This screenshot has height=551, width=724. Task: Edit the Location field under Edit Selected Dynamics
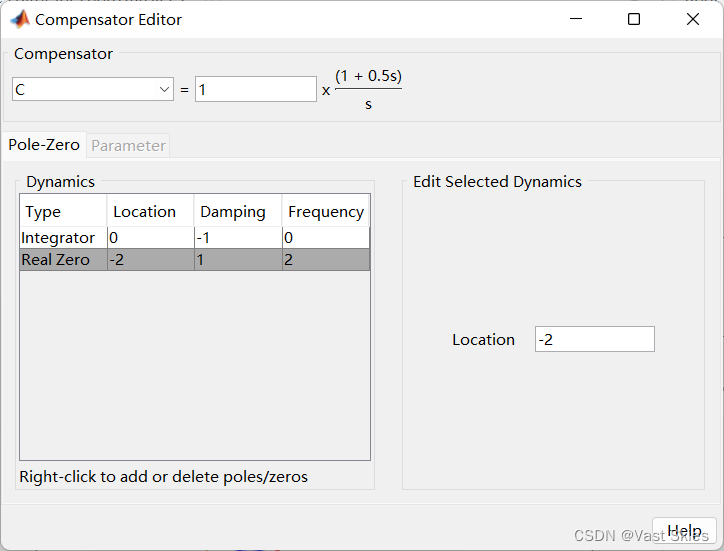tap(595, 339)
